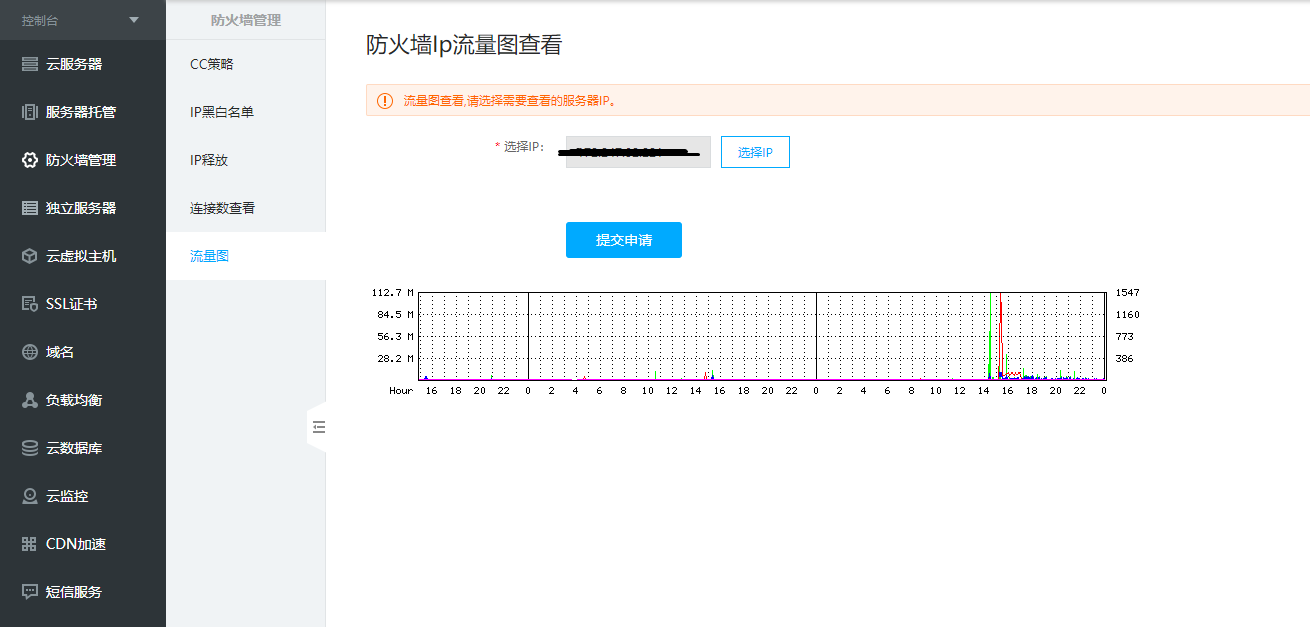Click the 1547 right axis label
This screenshot has height=627, width=1310.
1127,293
